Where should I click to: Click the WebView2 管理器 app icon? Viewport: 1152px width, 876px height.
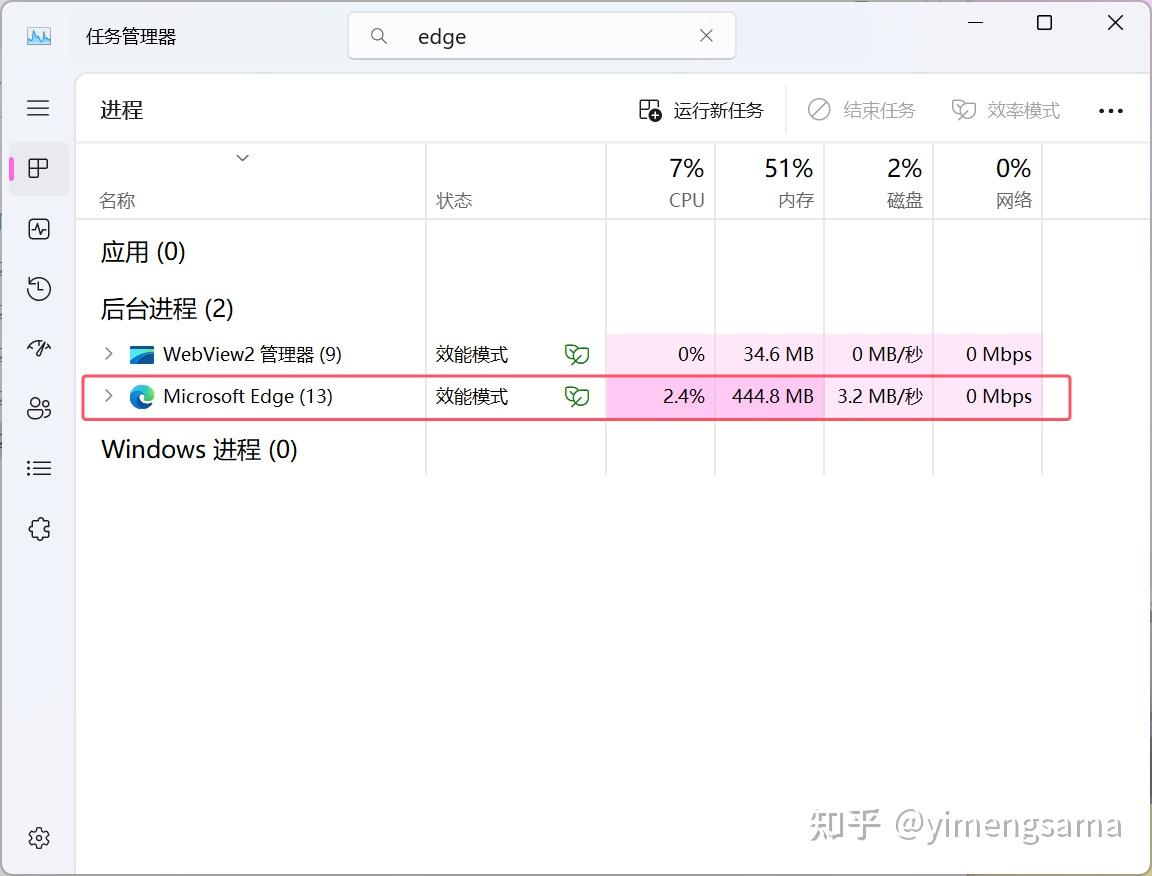click(x=142, y=354)
